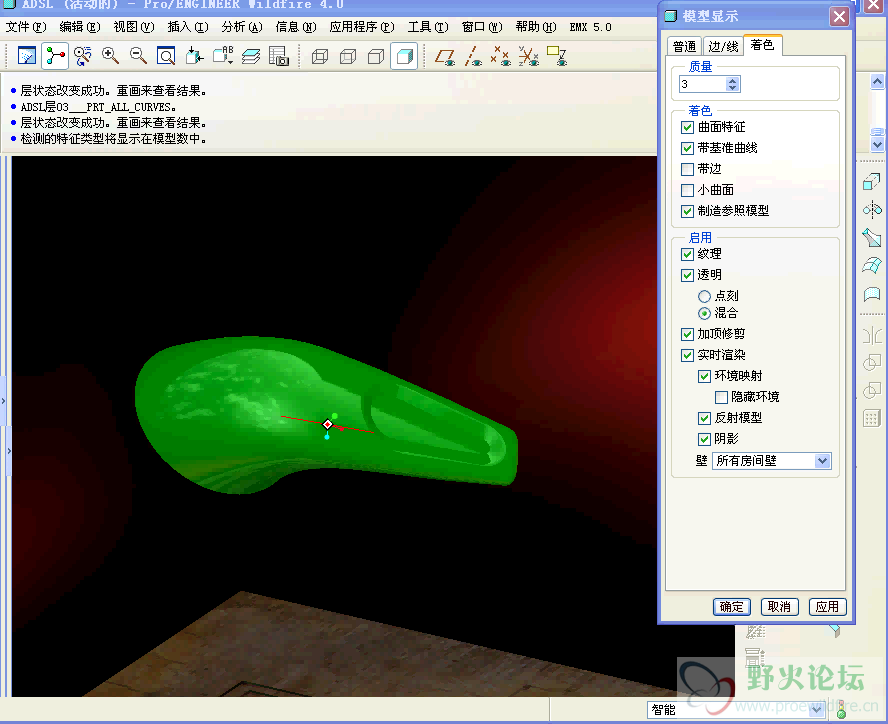The height and width of the screenshot is (724, 888).
Task: Click 取消 button
Action: (x=779, y=607)
